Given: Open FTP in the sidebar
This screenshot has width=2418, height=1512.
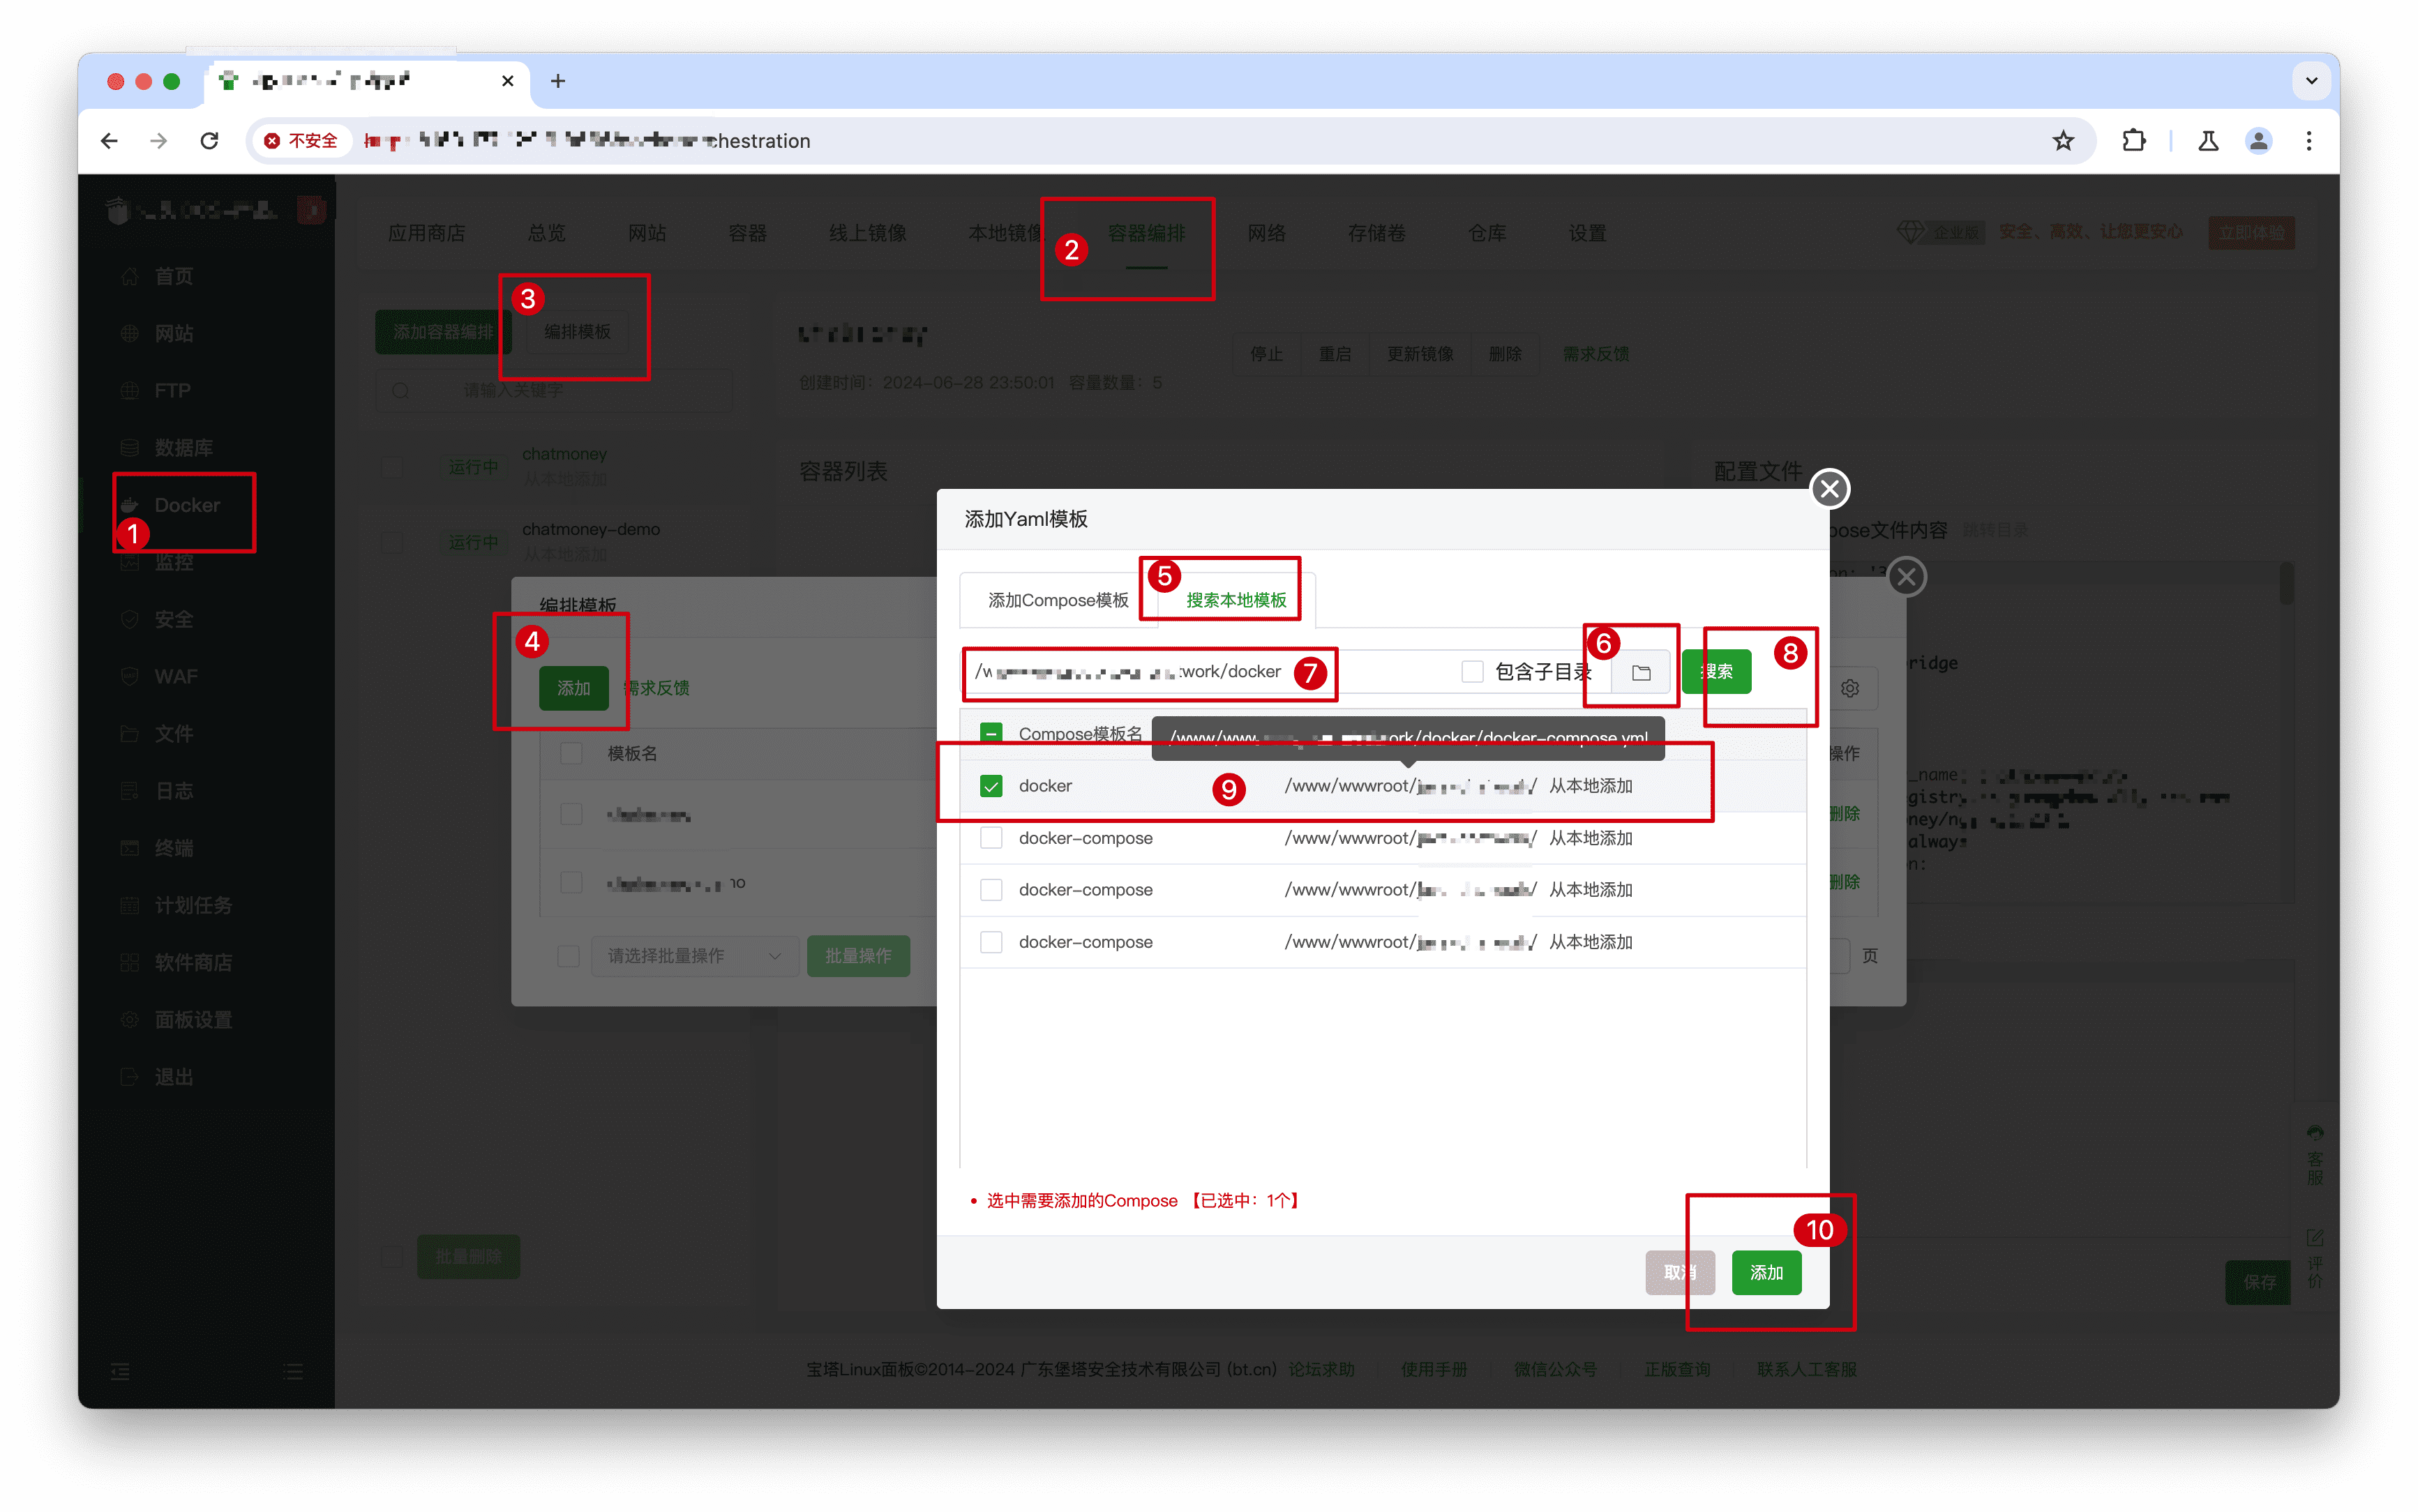Looking at the screenshot, I should click(172, 390).
